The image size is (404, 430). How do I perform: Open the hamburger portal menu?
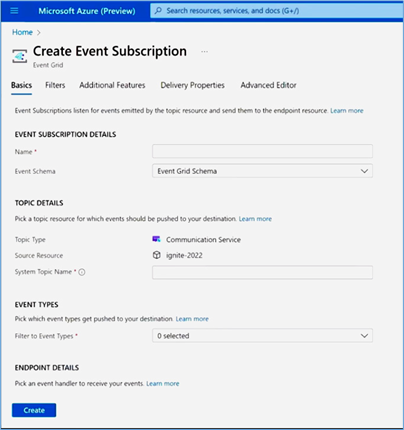click(x=14, y=11)
